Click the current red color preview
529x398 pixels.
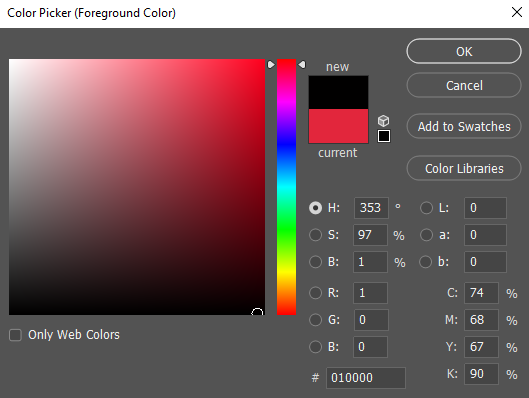point(338,126)
